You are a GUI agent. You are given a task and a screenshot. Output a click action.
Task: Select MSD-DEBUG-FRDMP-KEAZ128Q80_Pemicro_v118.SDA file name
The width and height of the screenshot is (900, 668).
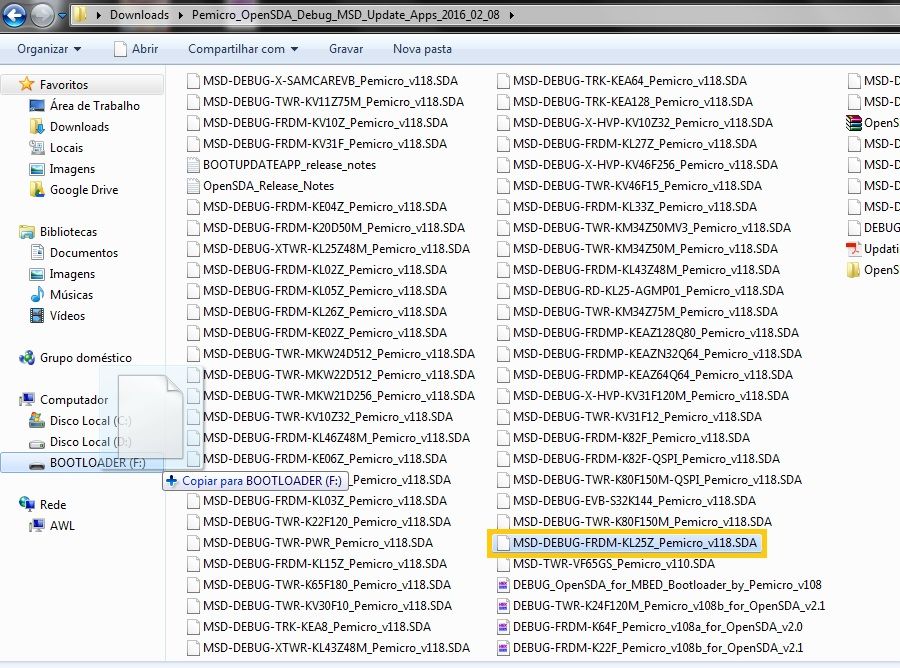(x=655, y=333)
